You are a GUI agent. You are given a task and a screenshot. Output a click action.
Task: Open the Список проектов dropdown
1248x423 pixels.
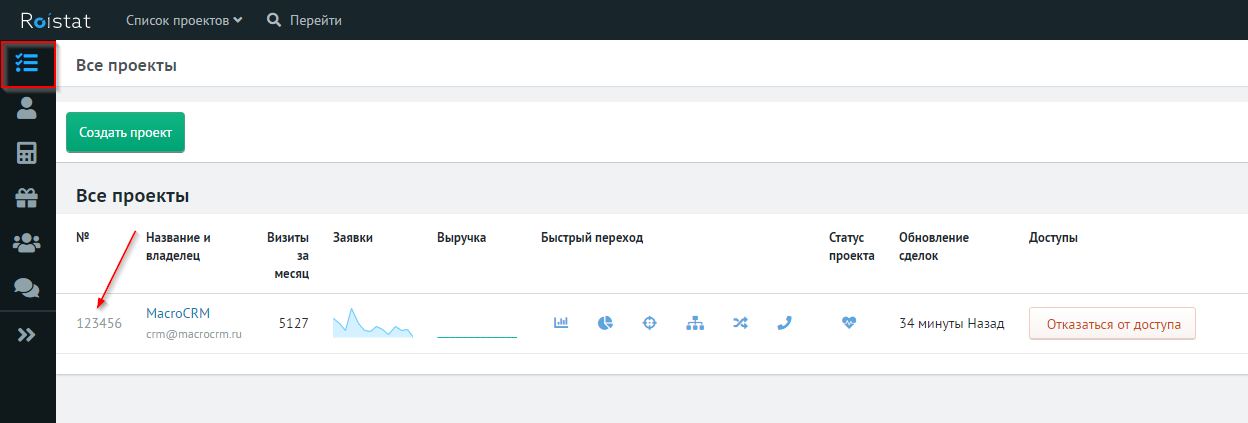pyautogui.click(x=184, y=20)
